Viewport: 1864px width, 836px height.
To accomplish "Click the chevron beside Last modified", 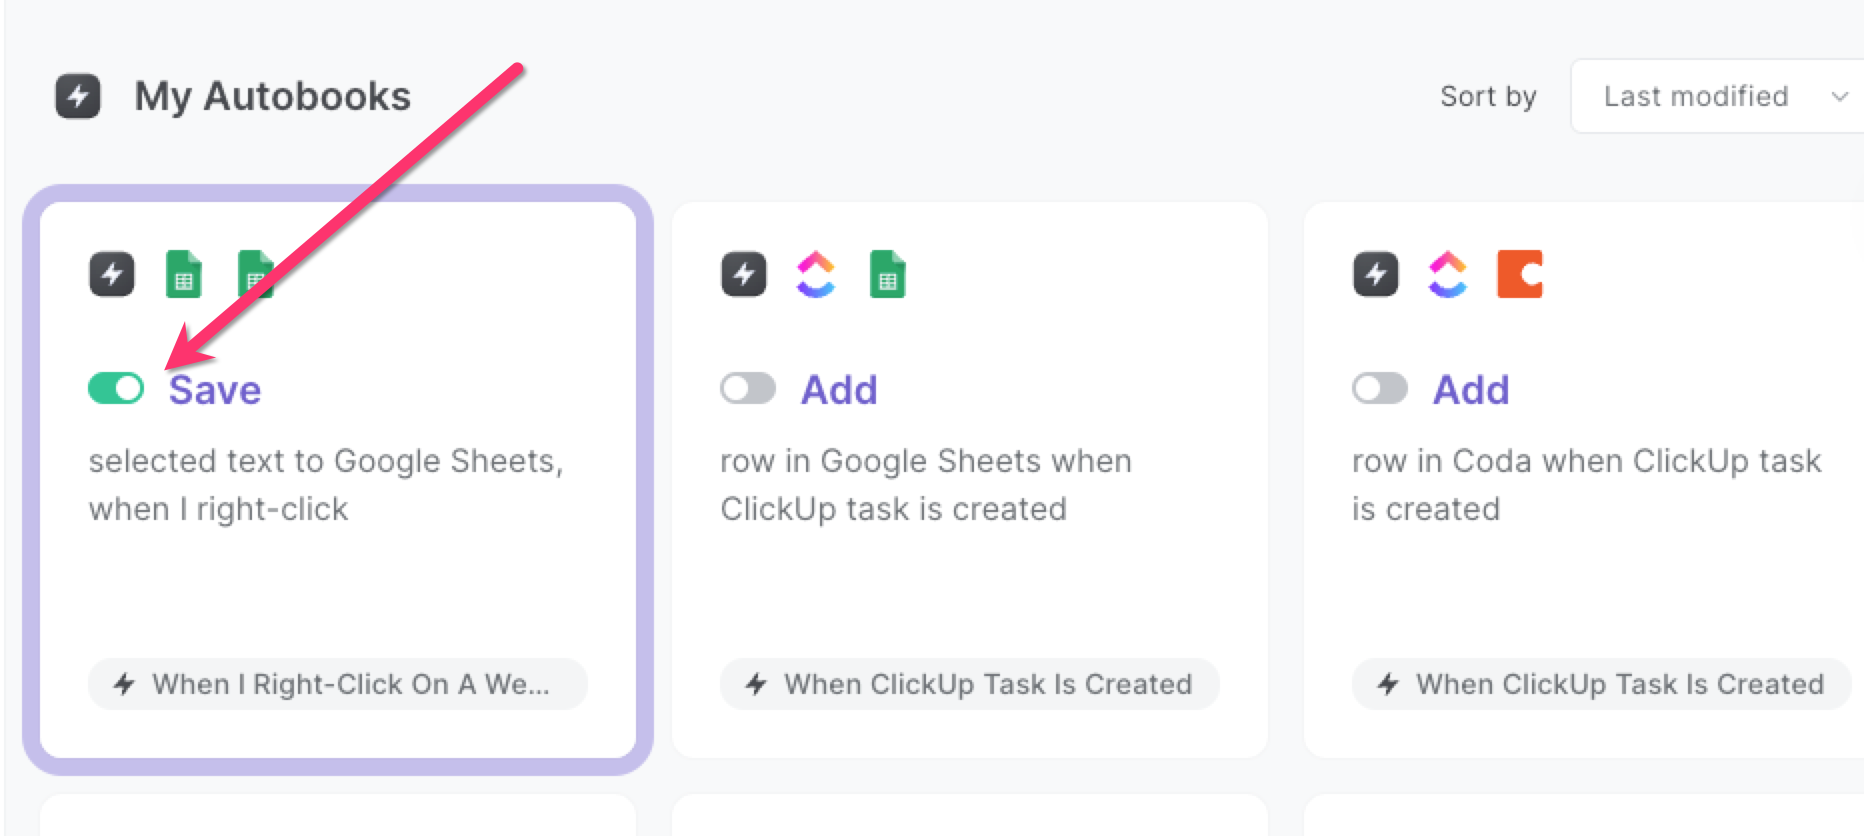I will (x=1840, y=97).
